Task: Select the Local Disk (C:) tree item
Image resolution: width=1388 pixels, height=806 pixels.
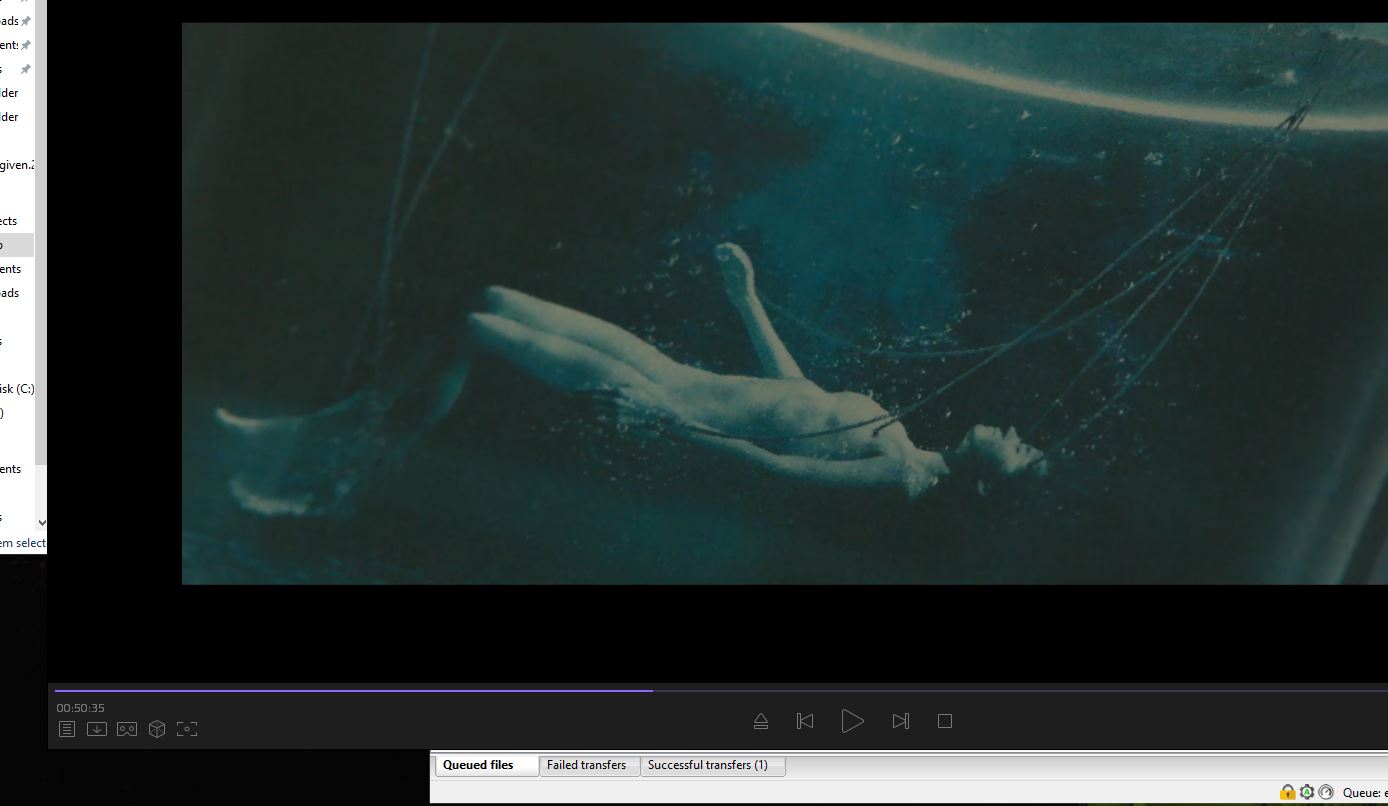Action: pyautogui.click(x=17, y=389)
